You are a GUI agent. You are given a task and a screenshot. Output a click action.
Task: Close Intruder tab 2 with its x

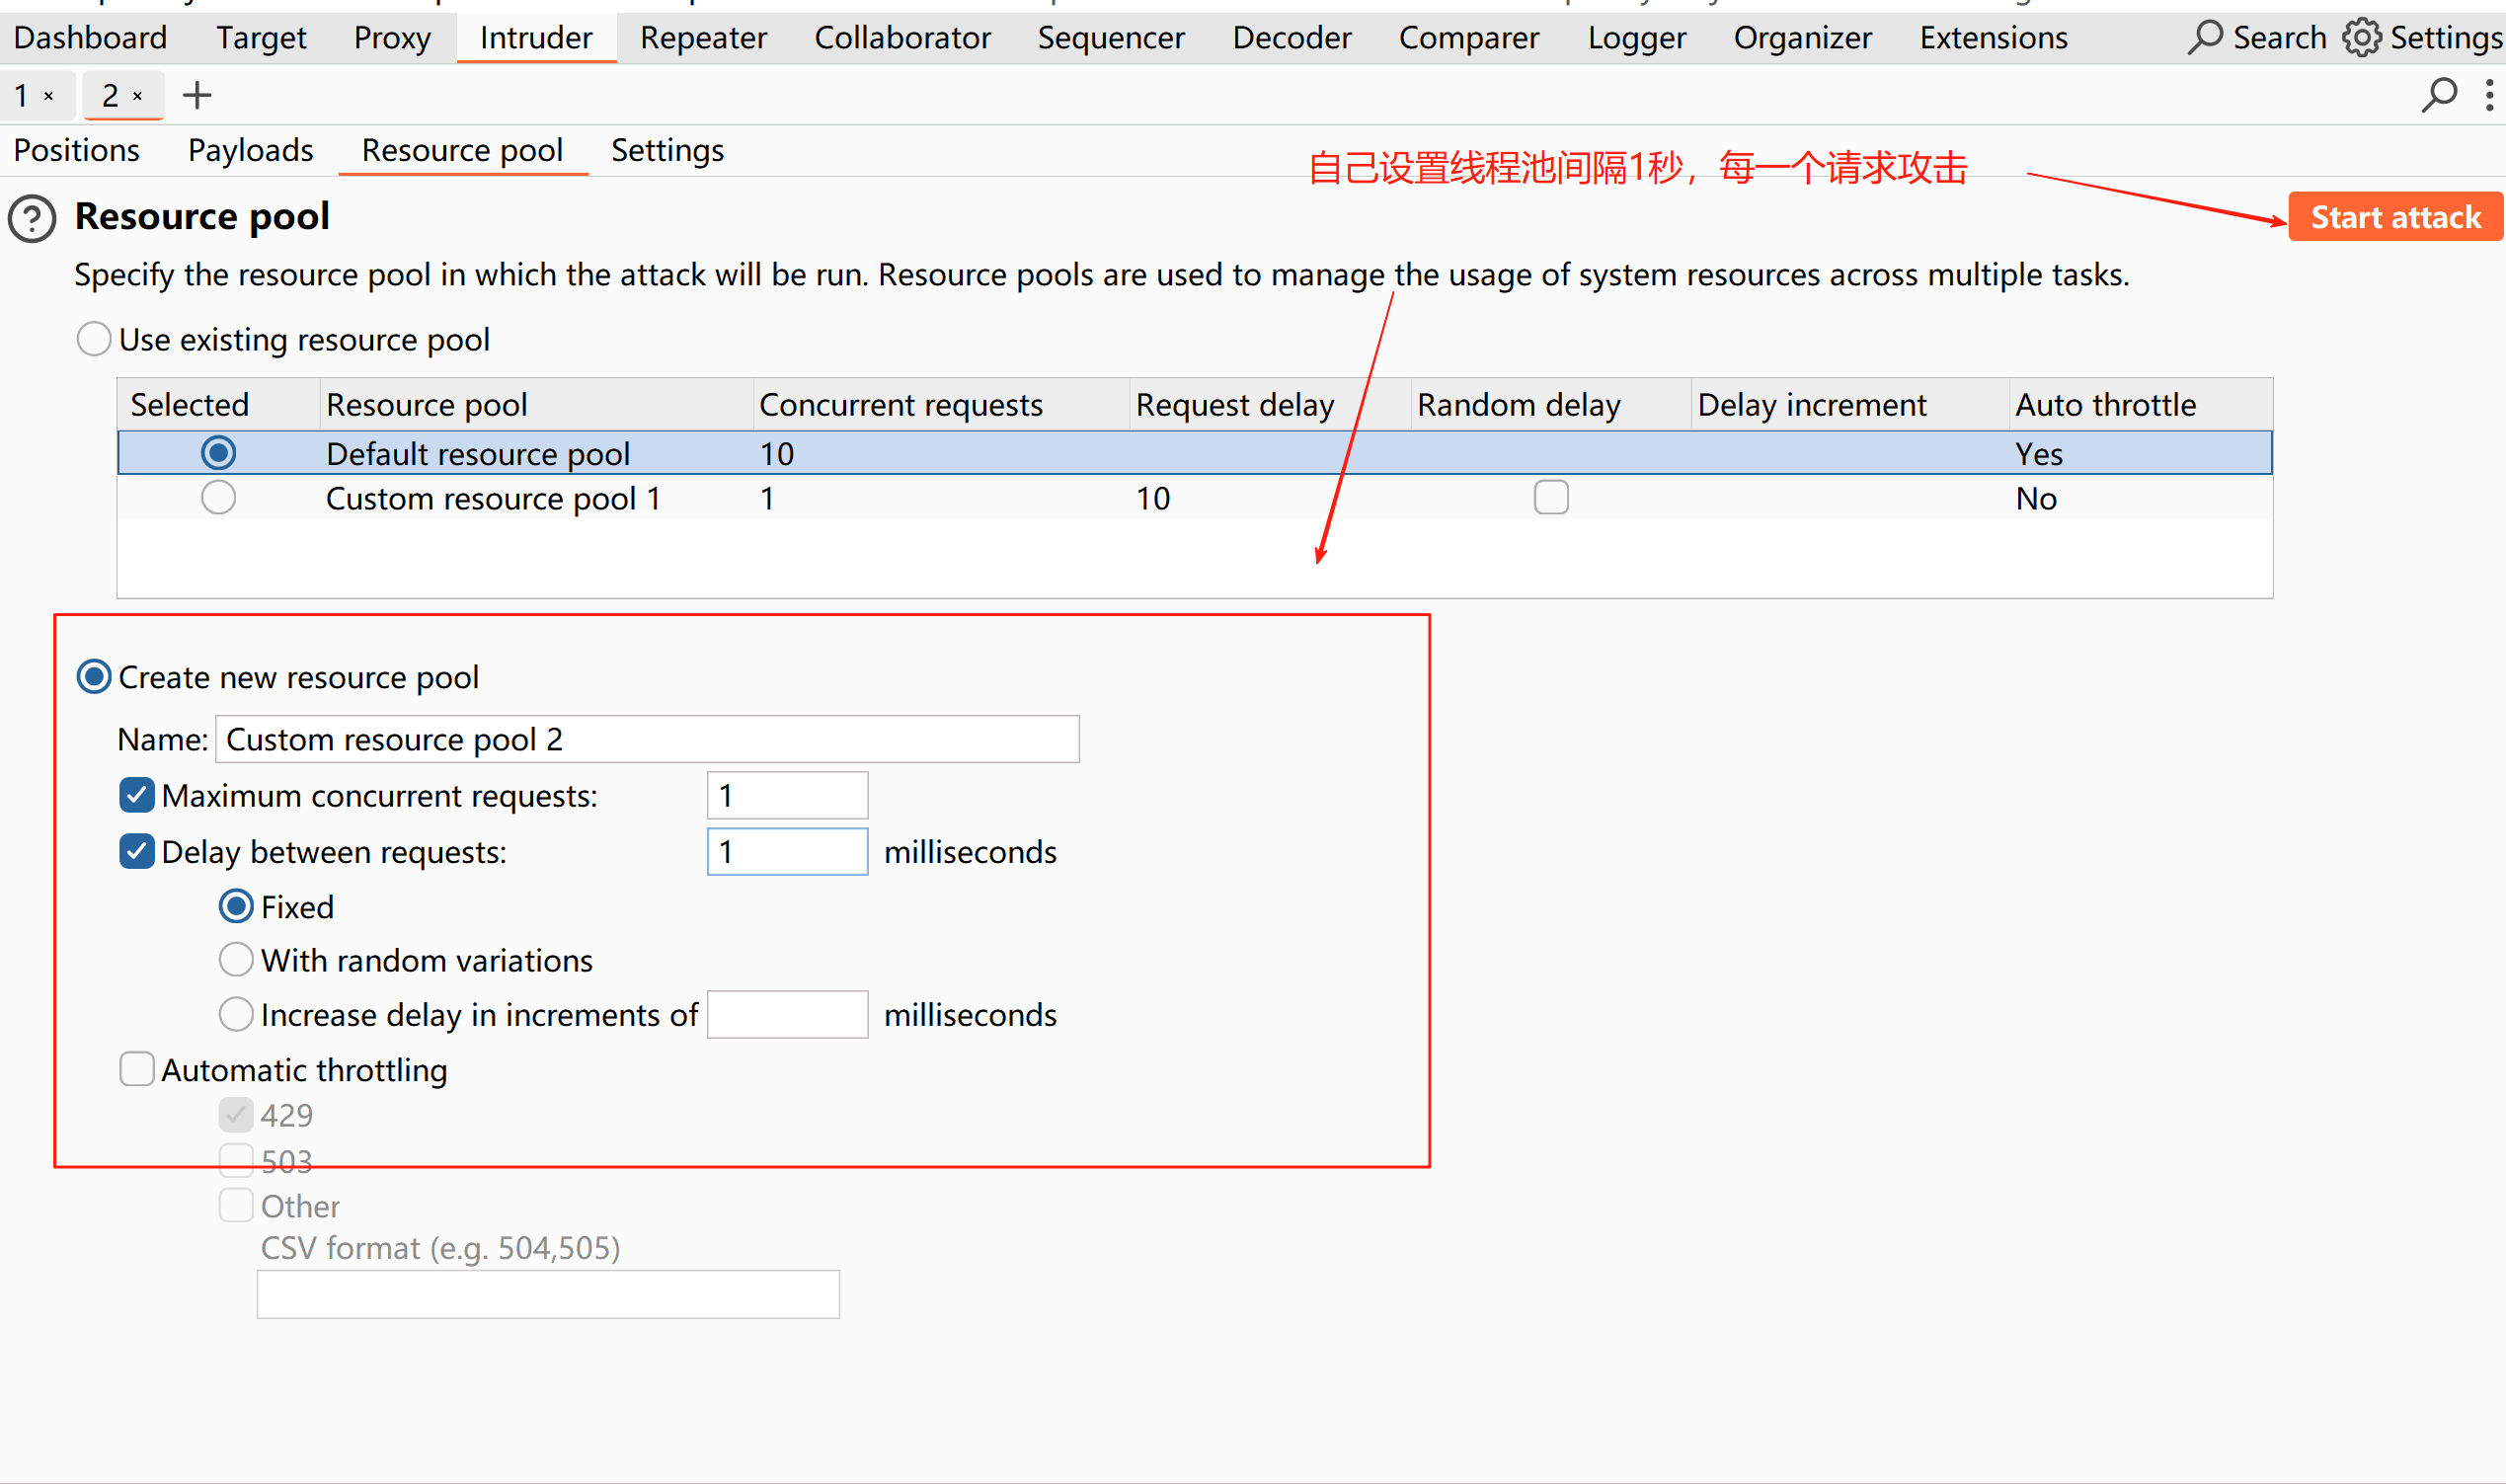(x=138, y=96)
